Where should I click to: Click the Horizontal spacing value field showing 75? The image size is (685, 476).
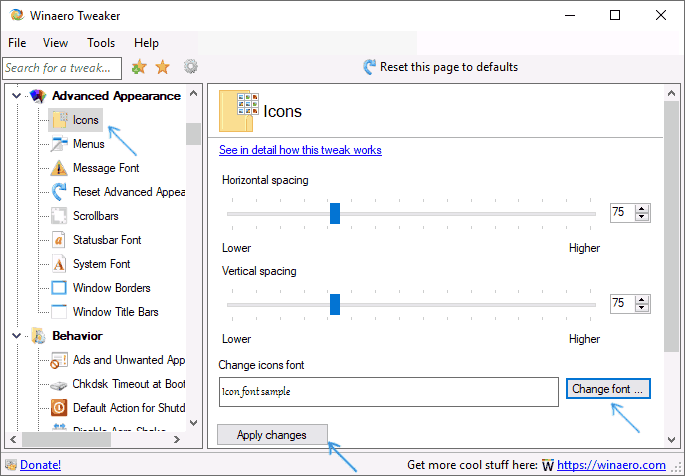point(623,212)
